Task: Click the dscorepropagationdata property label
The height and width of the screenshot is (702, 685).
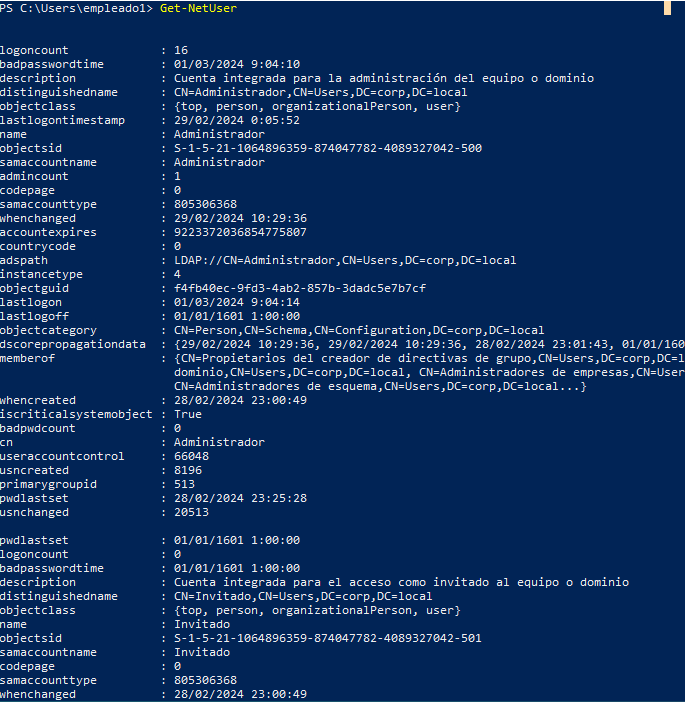Action: click(73, 344)
